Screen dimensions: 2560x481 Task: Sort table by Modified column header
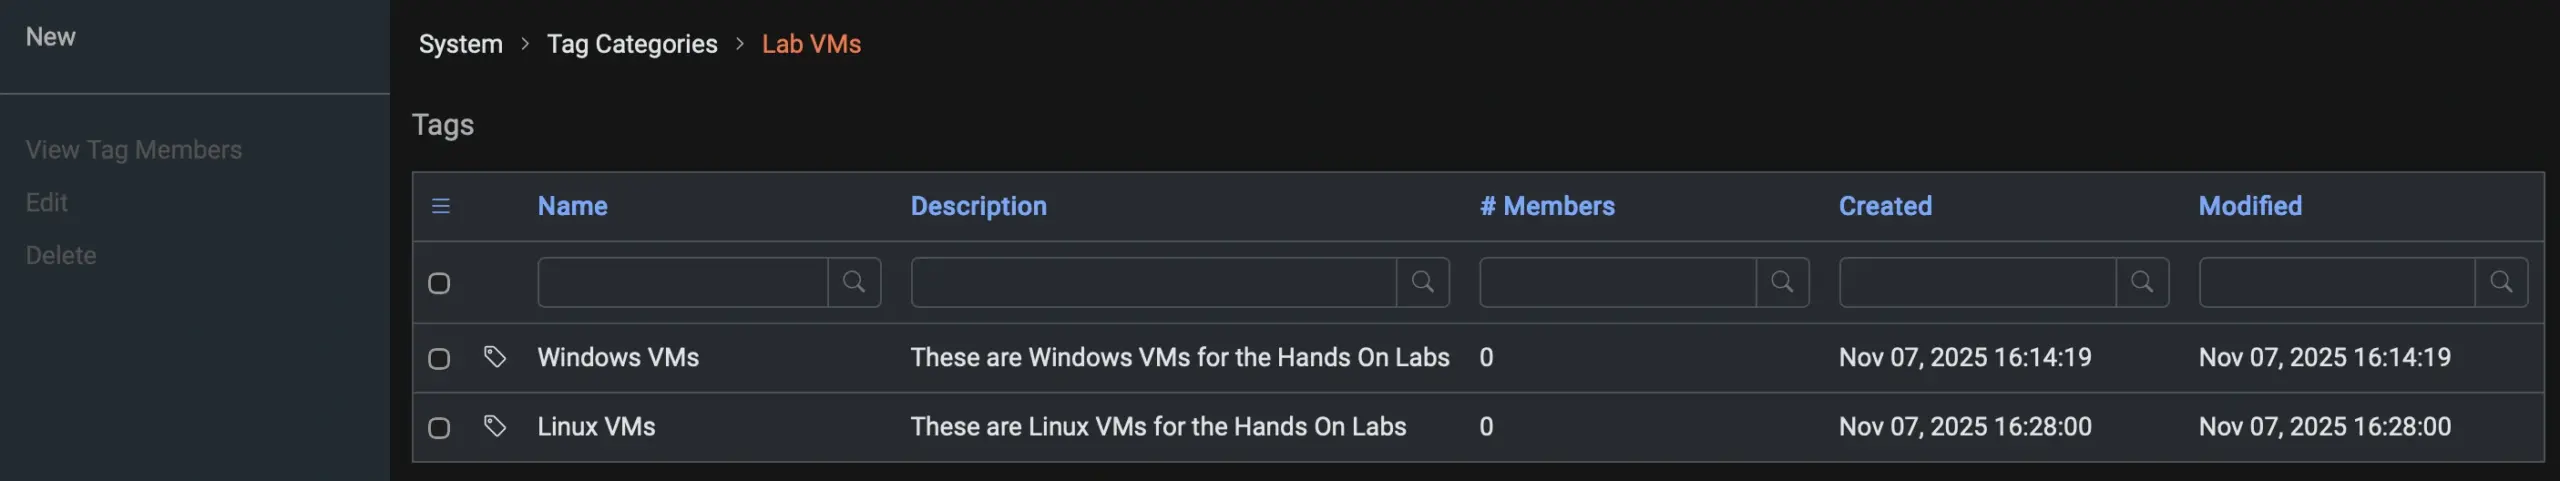[2250, 206]
